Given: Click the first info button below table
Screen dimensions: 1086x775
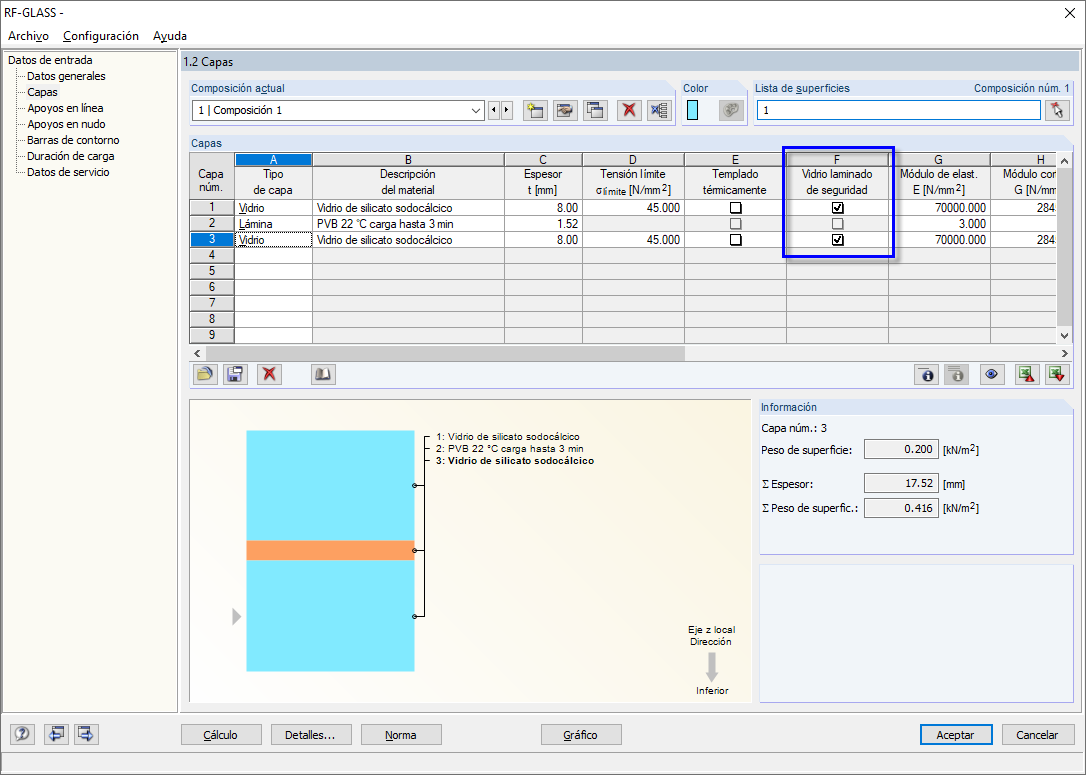Looking at the screenshot, I should (x=926, y=374).
